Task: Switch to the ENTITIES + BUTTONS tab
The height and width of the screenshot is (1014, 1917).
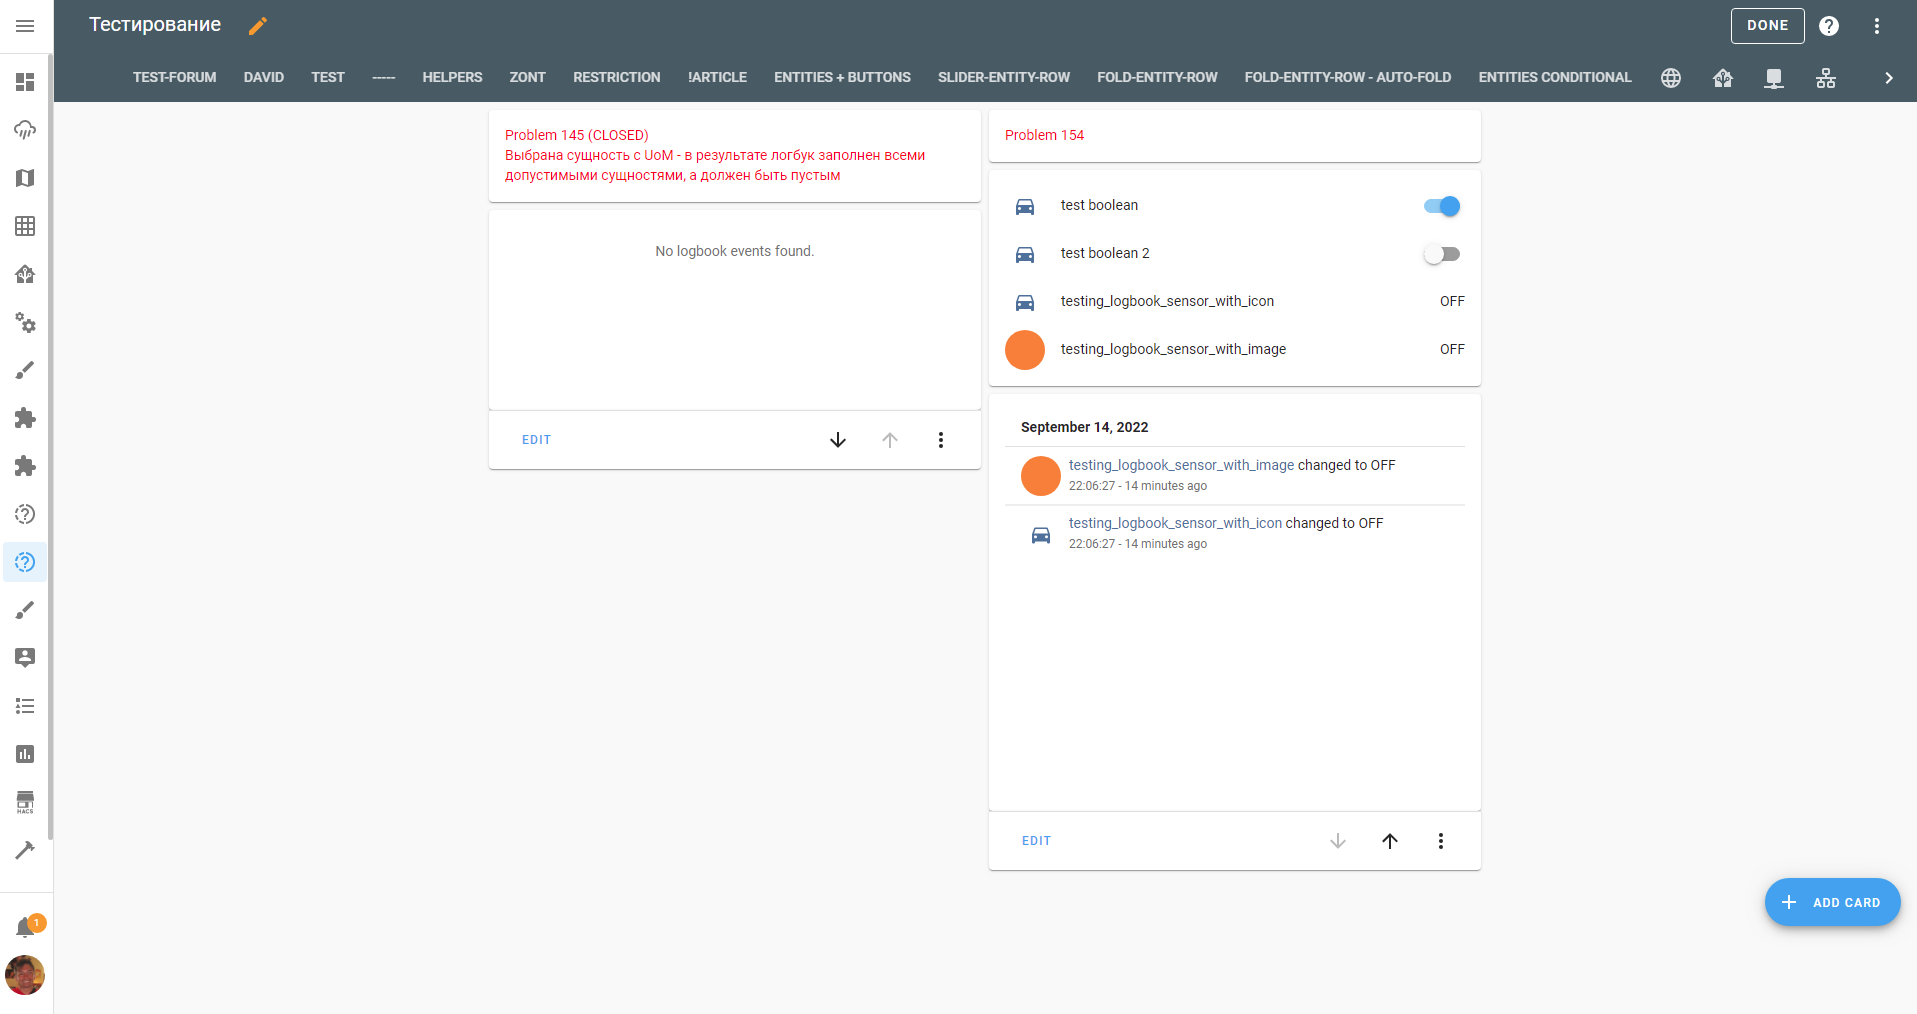Action: tap(842, 78)
